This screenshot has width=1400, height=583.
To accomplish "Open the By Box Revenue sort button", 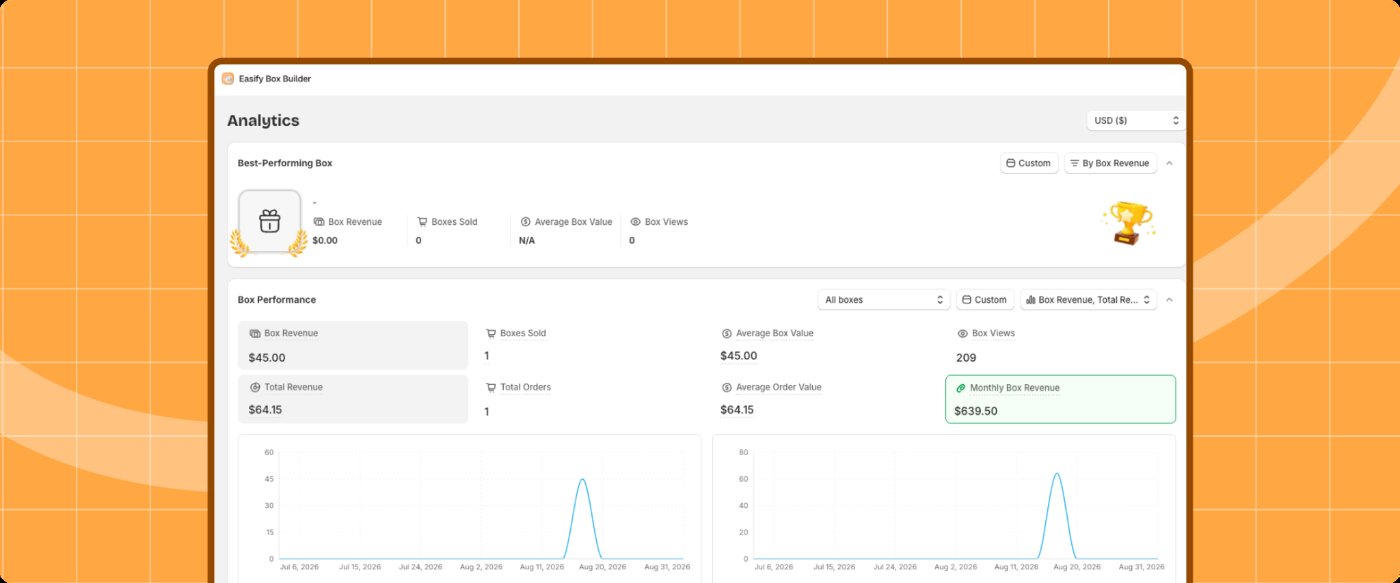I will (x=1110, y=163).
